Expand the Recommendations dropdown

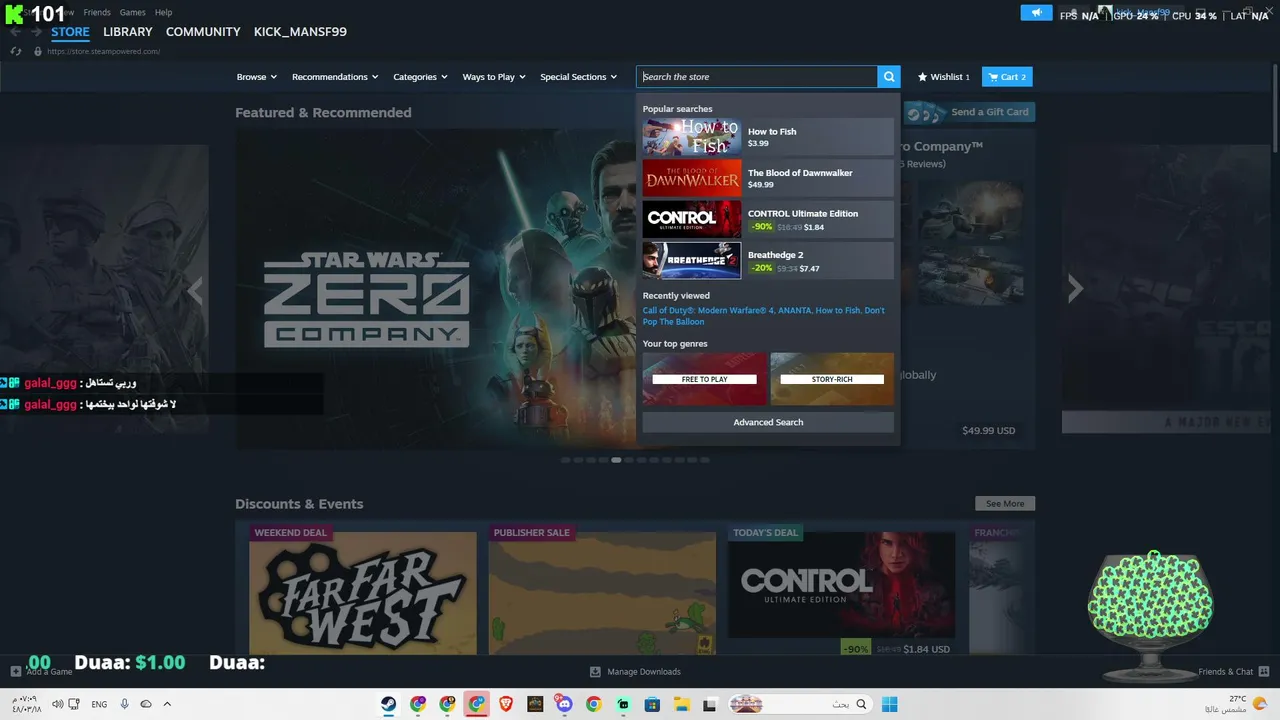click(x=335, y=77)
